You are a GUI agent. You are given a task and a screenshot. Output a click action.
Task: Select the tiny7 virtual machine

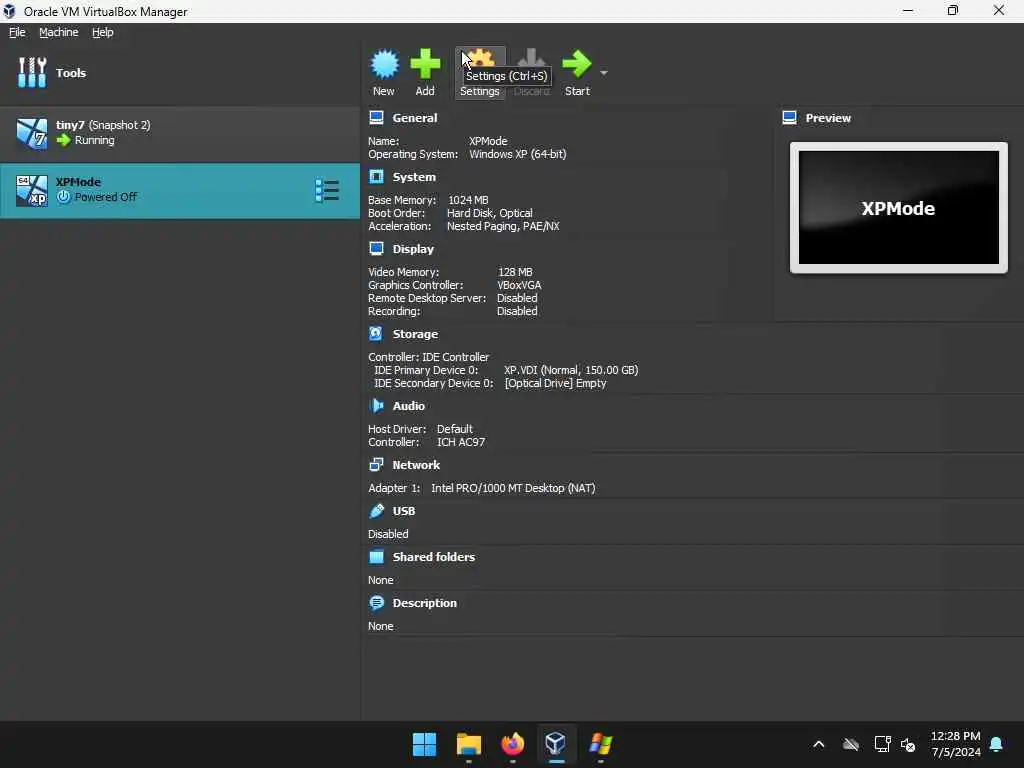pos(180,133)
